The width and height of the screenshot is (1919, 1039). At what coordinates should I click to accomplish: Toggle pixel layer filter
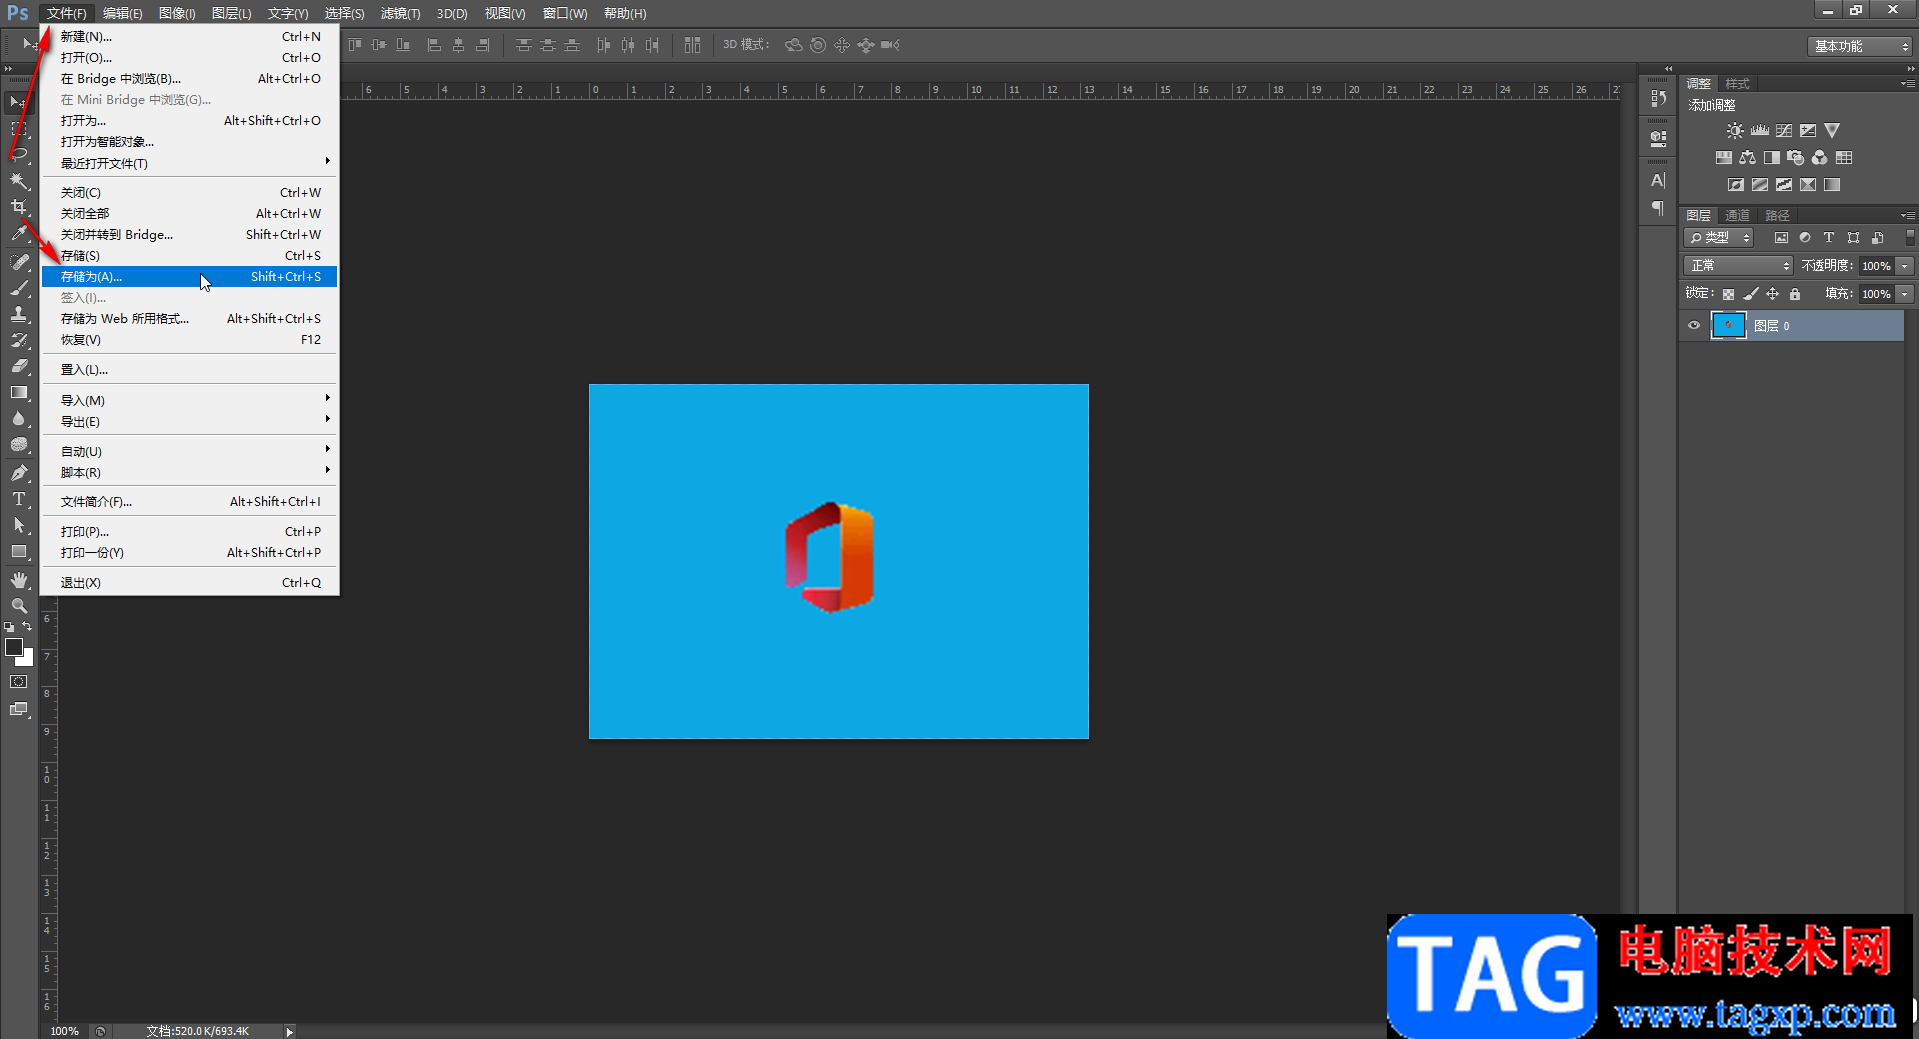pyautogui.click(x=1781, y=238)
